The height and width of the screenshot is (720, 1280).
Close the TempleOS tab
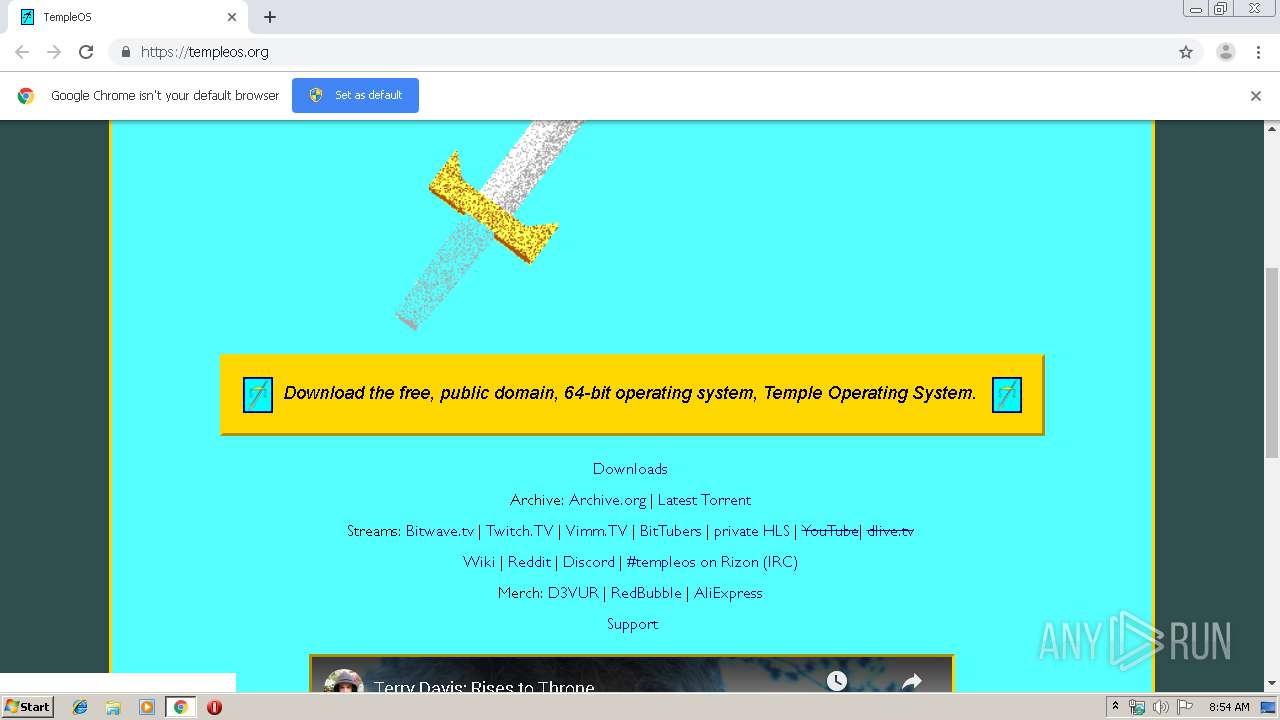click(x=232, y=17)
